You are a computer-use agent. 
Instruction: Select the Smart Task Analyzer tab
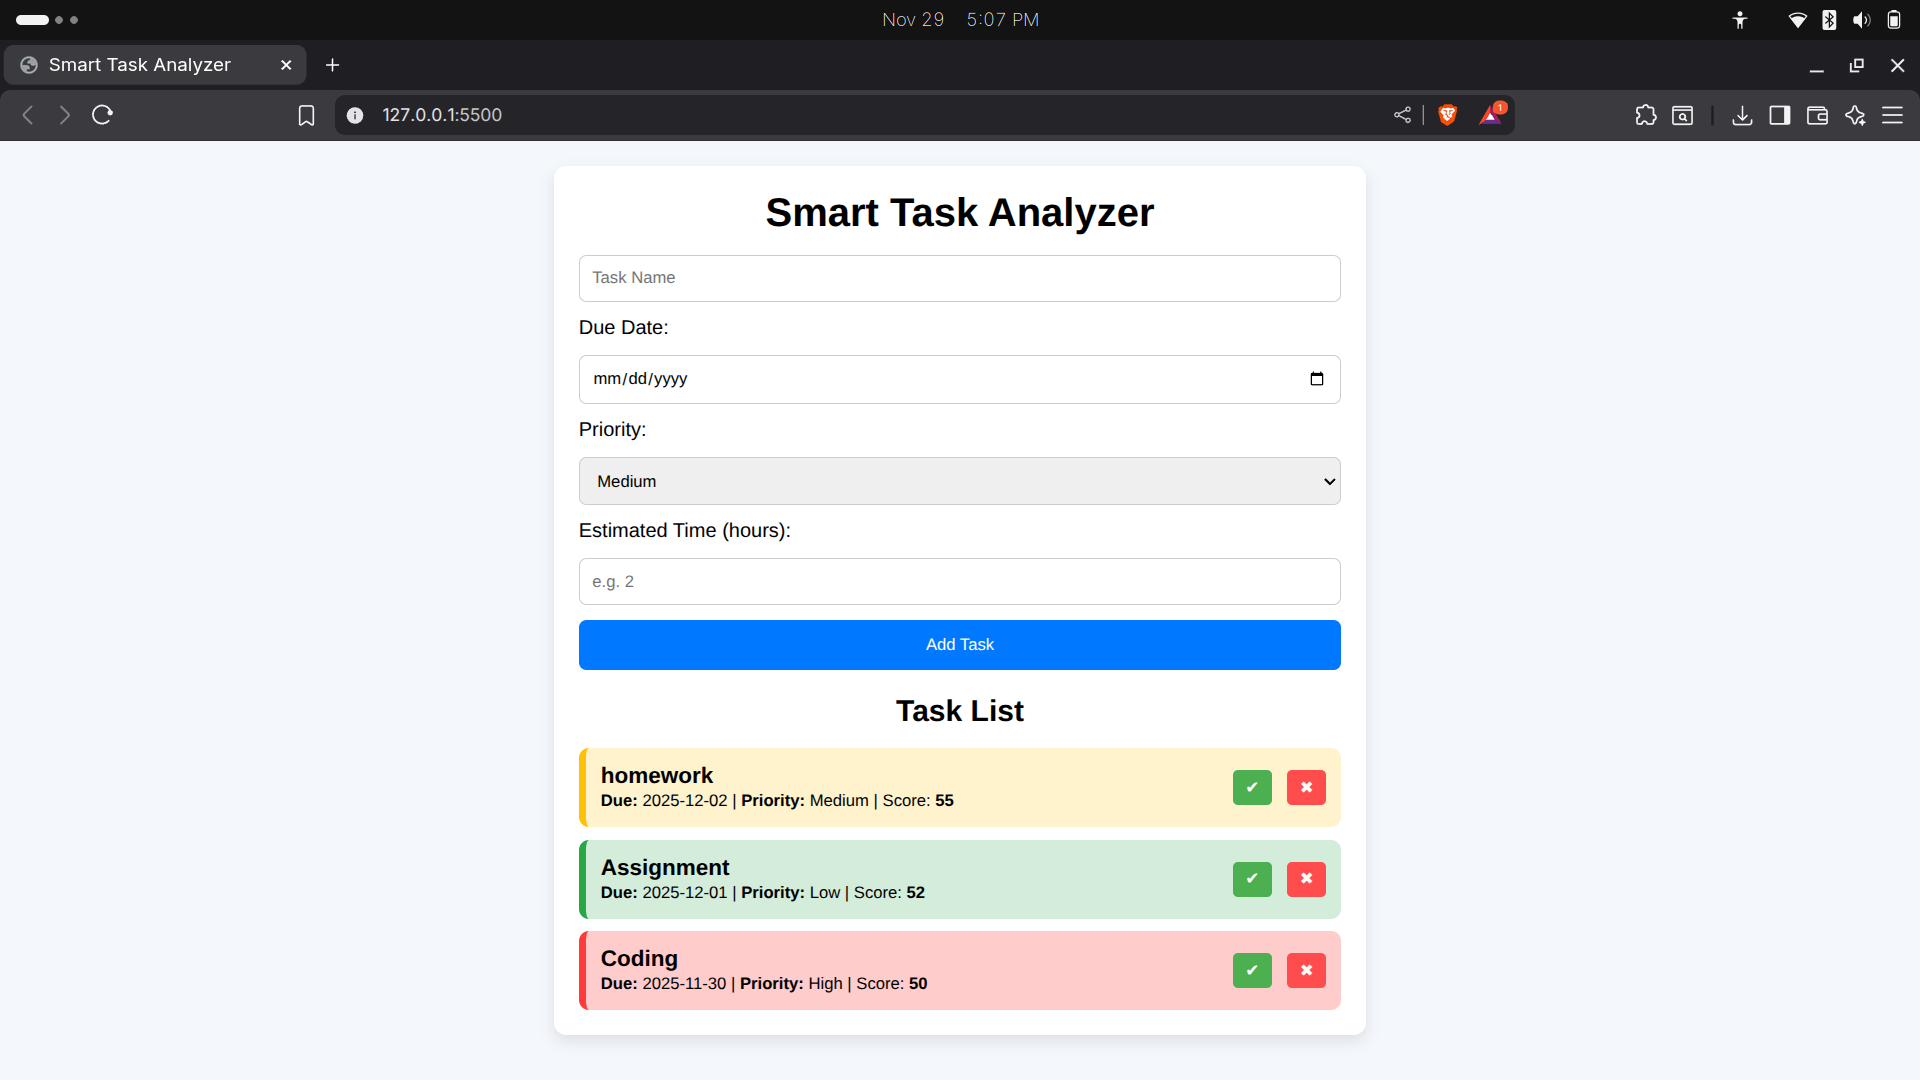tap(155, 65)
